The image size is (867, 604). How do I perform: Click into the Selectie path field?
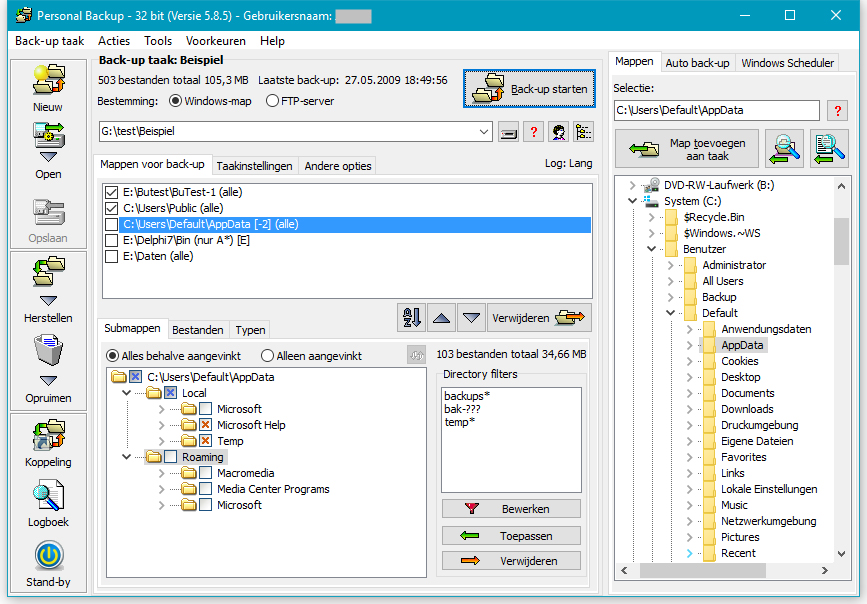pyautogui.click(x=716, y=111)
